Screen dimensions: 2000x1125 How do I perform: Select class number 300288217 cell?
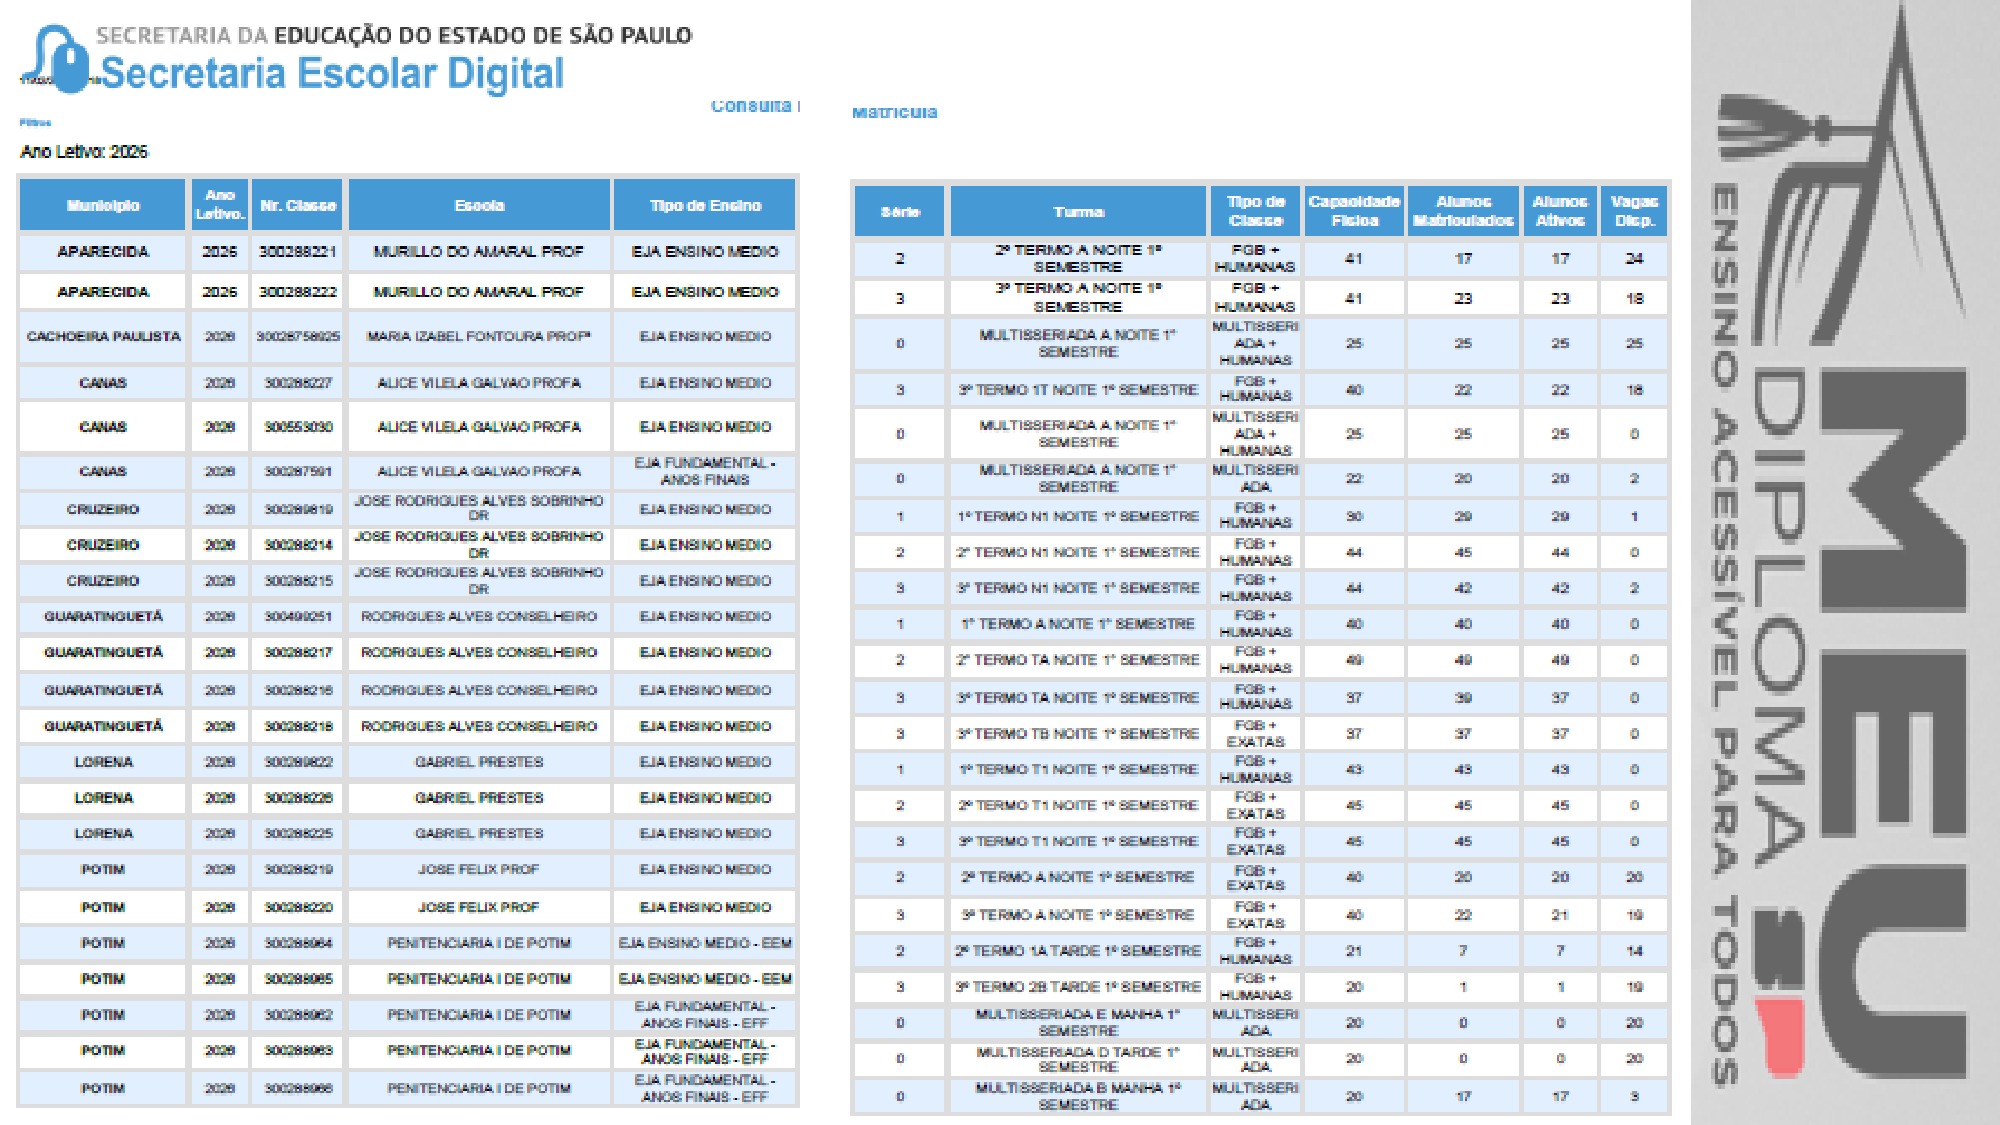coord(298,653)
